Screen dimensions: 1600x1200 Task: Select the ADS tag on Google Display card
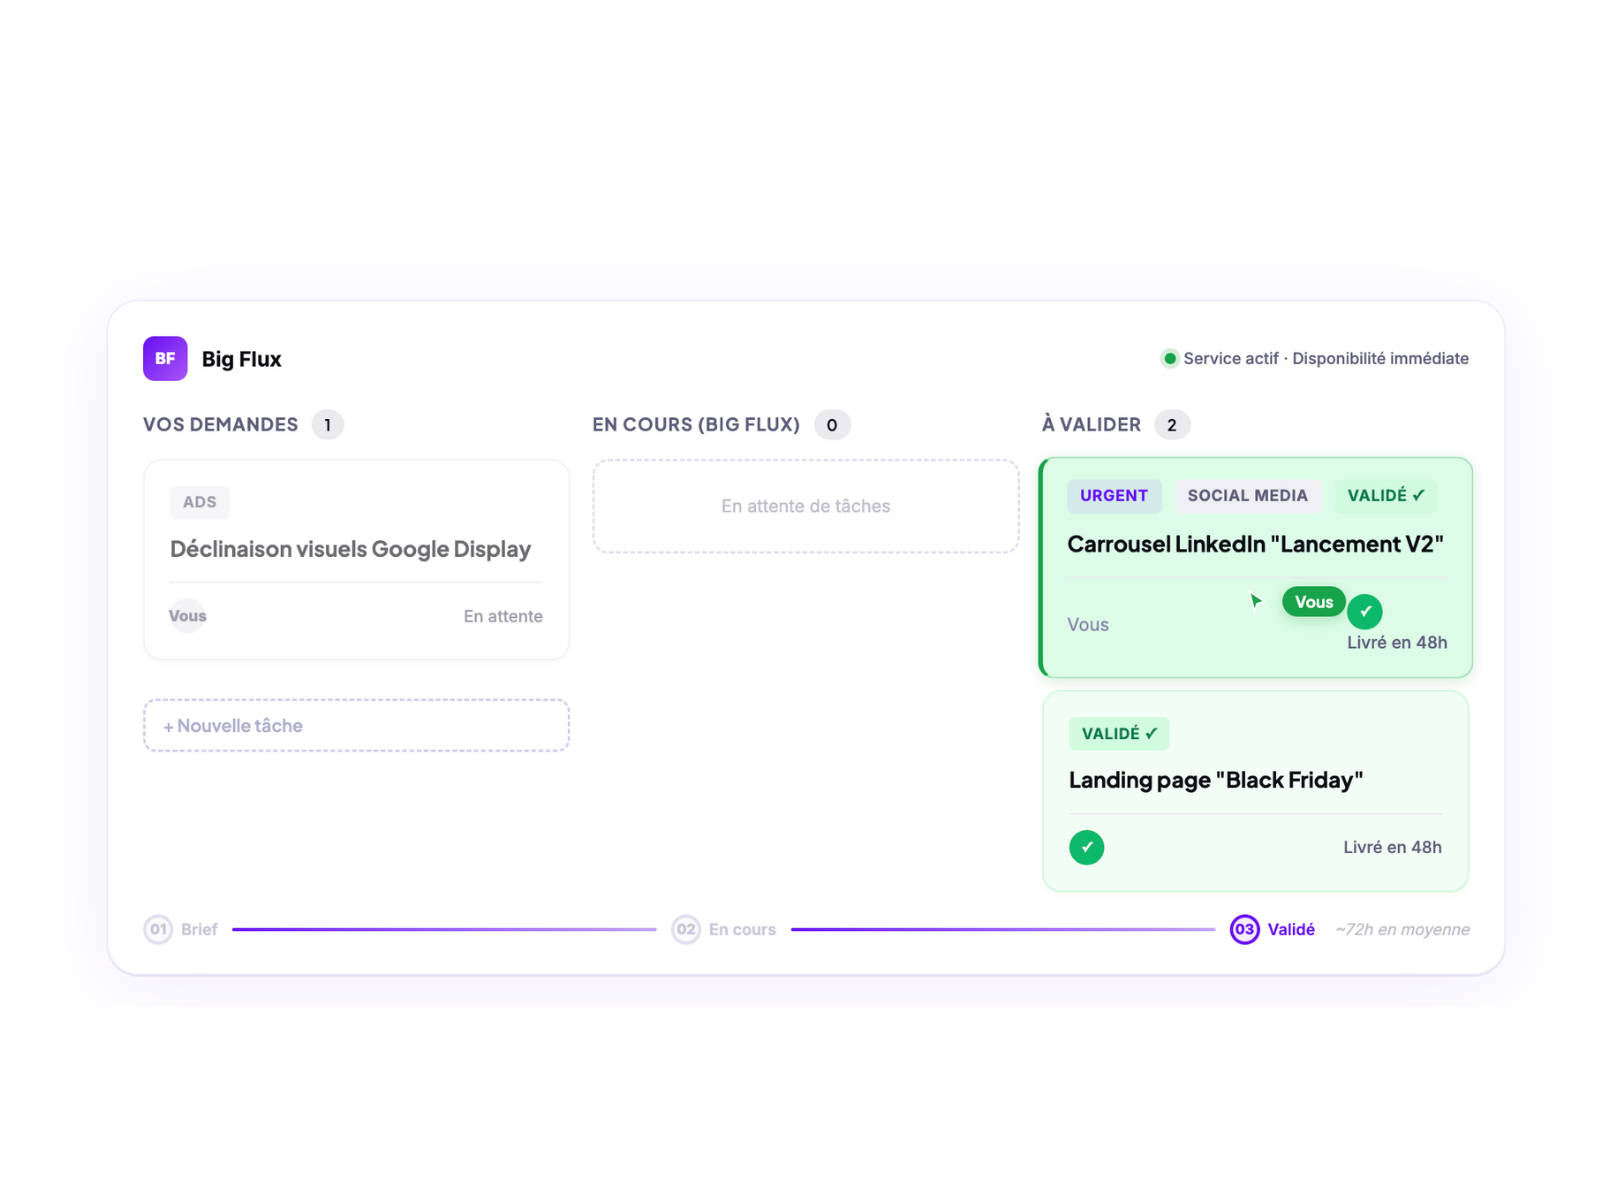199,502
